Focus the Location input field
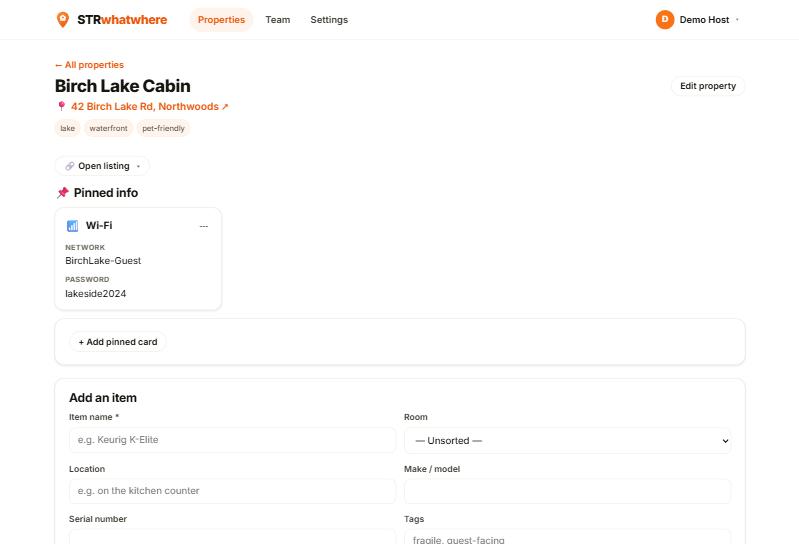This screenshot has height=544, width=799. pos(232,491)
